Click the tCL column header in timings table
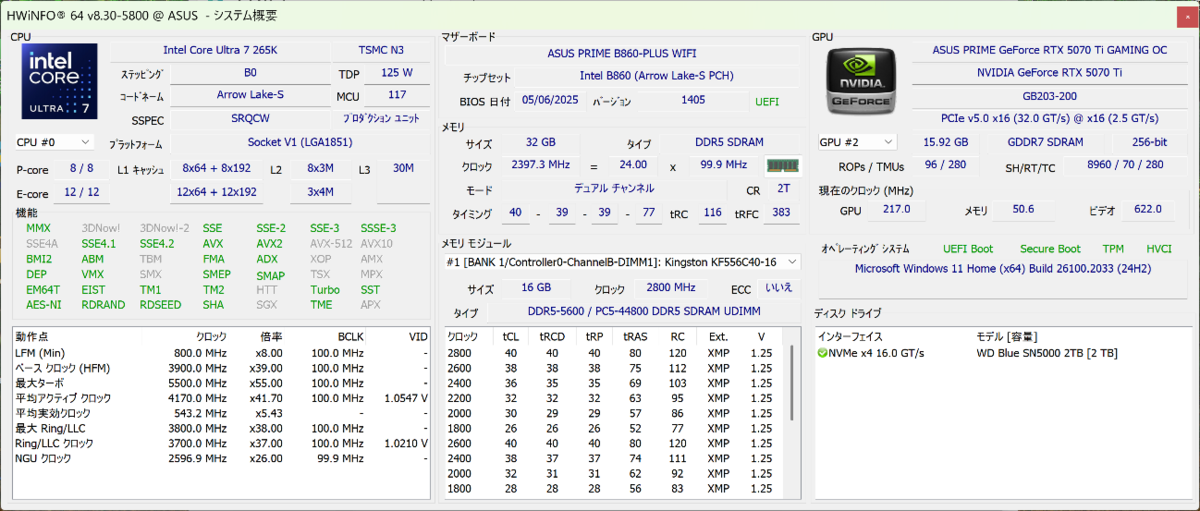The width and height of the screenshot is (1200, 511). tap(511, 337)
